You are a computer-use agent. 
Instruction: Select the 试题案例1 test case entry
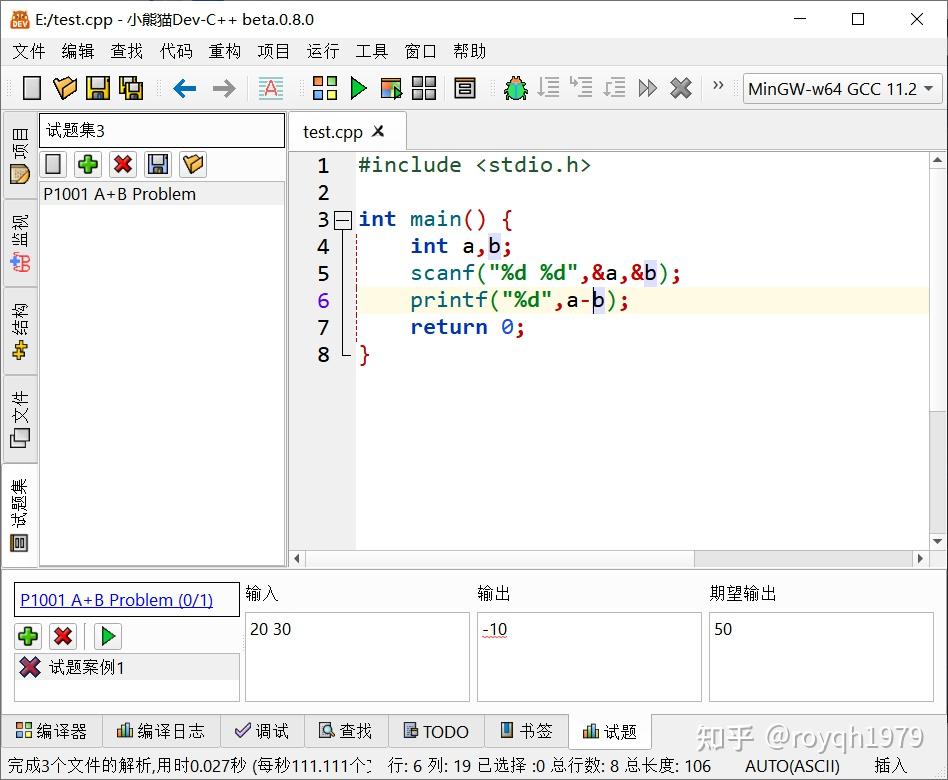[x=86, y=667]
